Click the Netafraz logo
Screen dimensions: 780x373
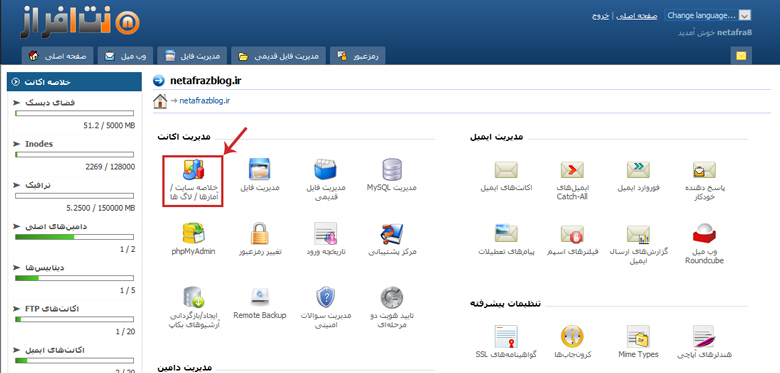pyautogui.click(x=80, y=22)
